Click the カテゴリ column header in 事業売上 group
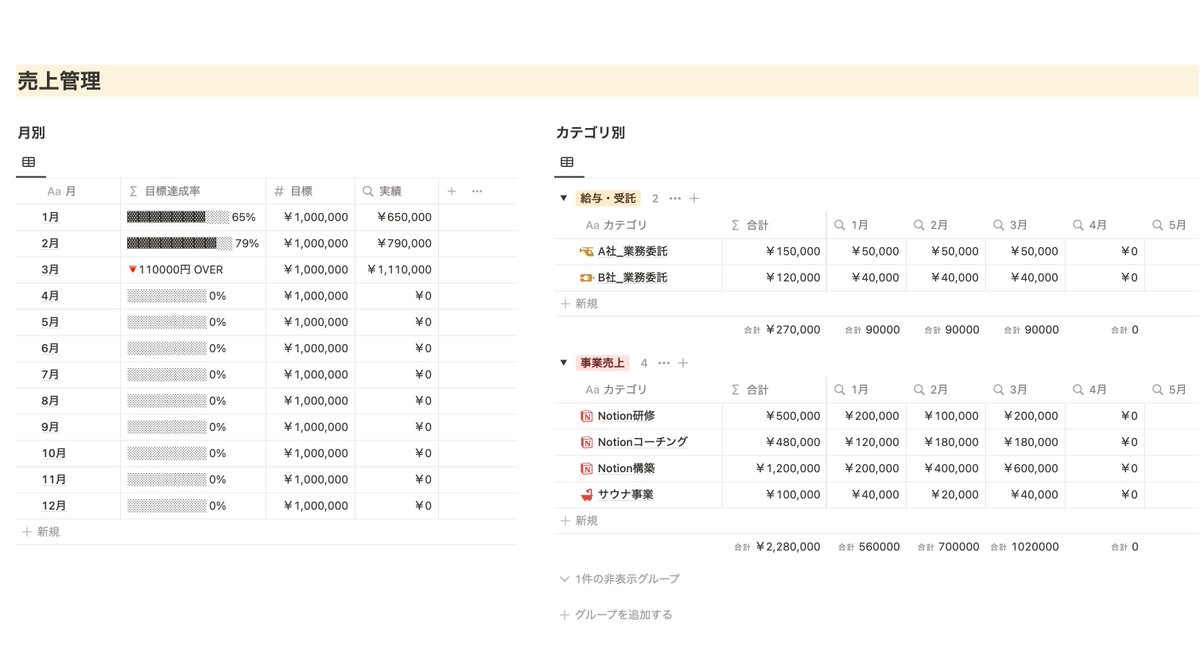 pos(638,390)
